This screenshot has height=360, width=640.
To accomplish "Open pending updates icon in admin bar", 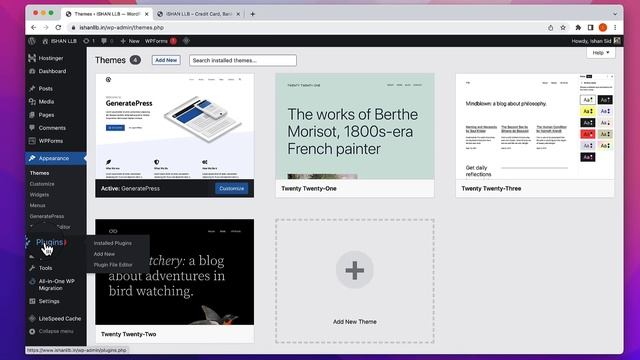I will [x=89, y=41].
